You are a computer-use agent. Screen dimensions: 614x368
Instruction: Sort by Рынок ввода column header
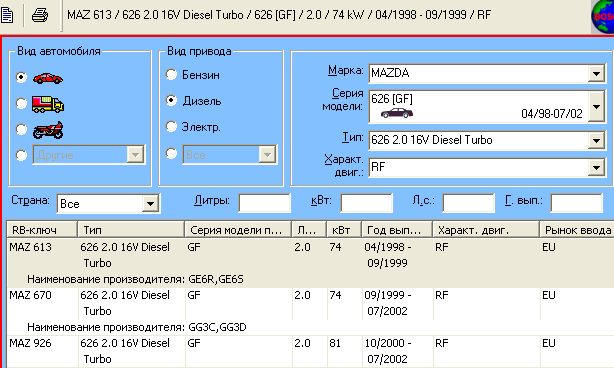577,229
